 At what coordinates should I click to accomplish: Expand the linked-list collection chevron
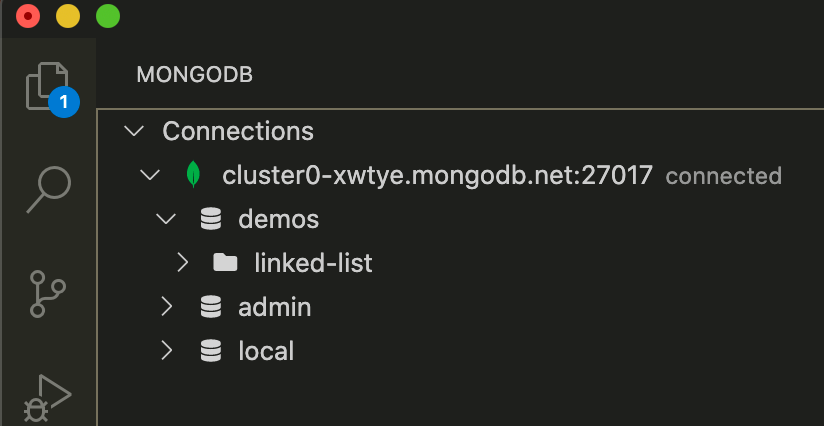(x=182, y=263)
